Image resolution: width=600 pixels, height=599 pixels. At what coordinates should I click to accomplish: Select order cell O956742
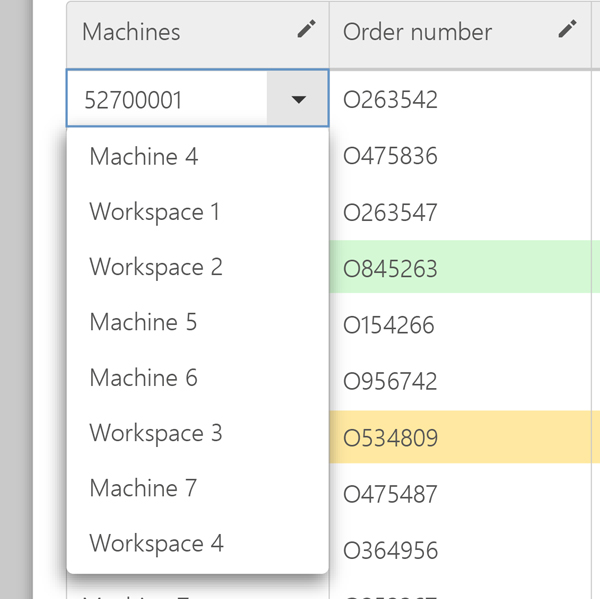pos(461,381)
